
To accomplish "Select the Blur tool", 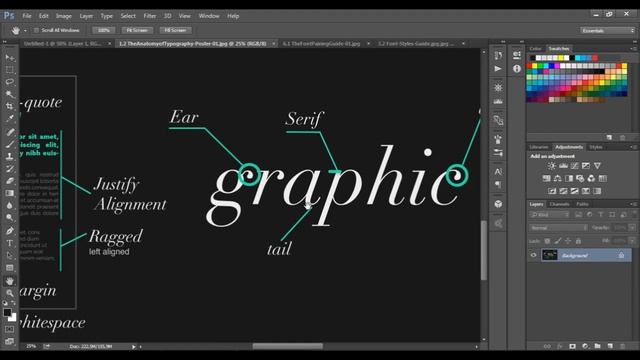I will click(x=9, y=205).
